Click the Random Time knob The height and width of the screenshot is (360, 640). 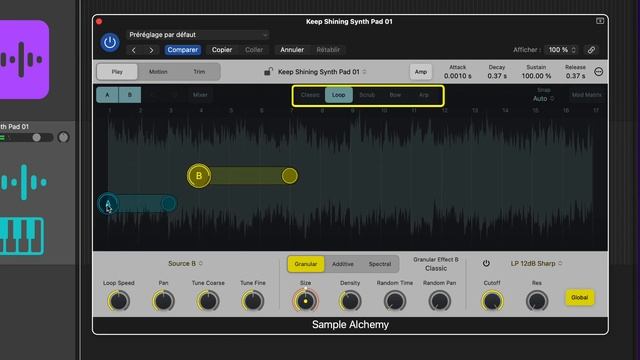pos(395,301)
